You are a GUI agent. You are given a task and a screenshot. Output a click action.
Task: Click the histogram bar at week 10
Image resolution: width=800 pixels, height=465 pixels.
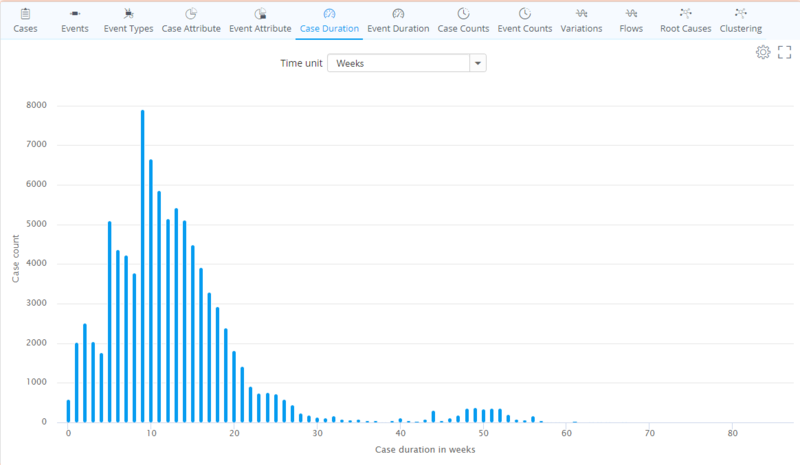pyautogui.click(x=151, y=291)
